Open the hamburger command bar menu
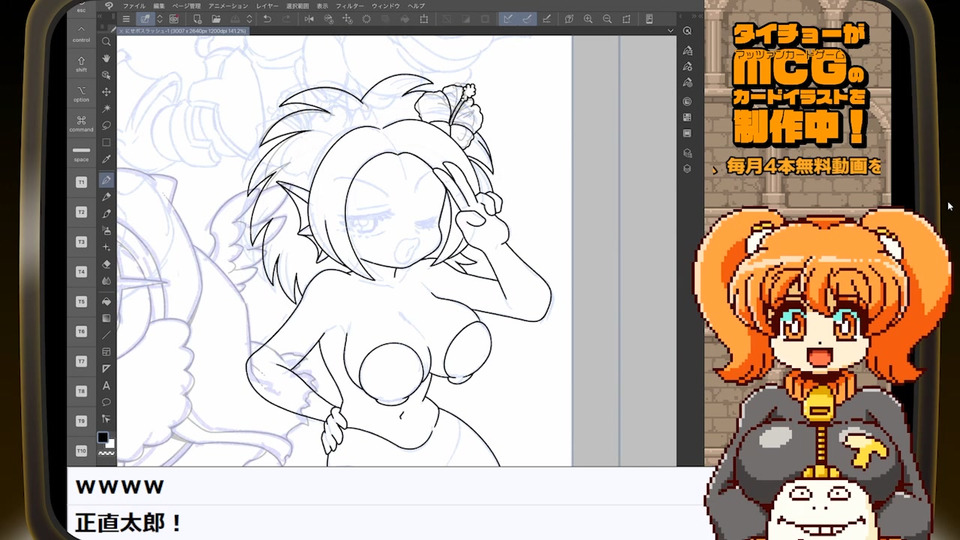 pyautogui.click(x=126, y=19)
